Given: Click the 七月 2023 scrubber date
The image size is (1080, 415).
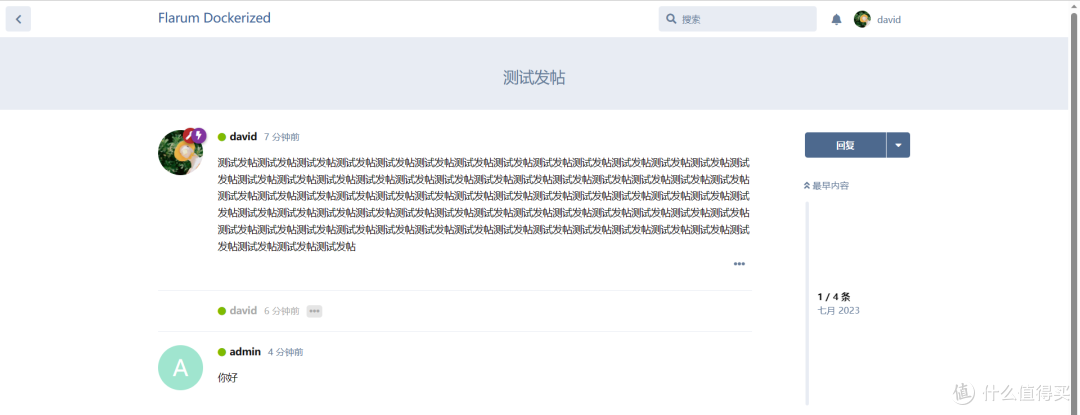Looking at the screenshot, I should 838,310.
